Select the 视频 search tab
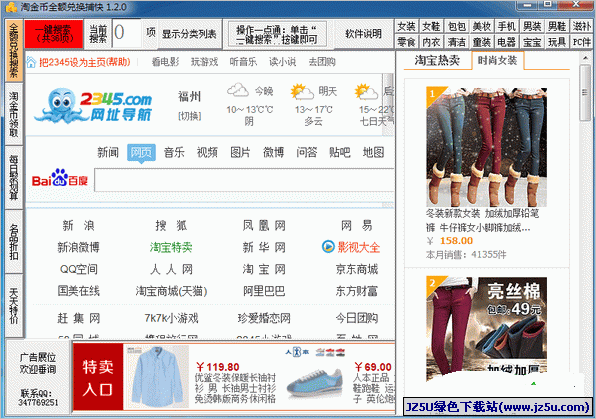The width and height of the screenshot is (596, 419). tap(207, 152)
